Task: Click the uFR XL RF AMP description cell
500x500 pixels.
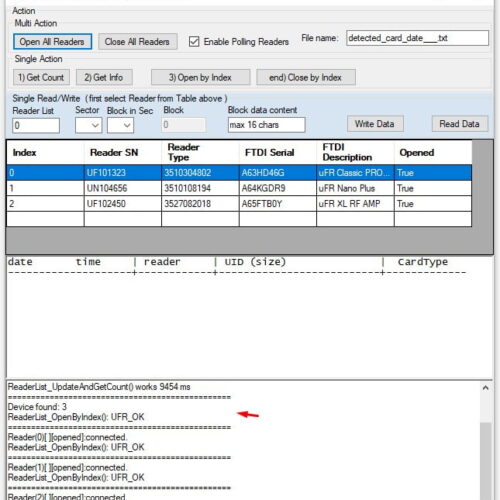Action: click(x=355, y=204)
